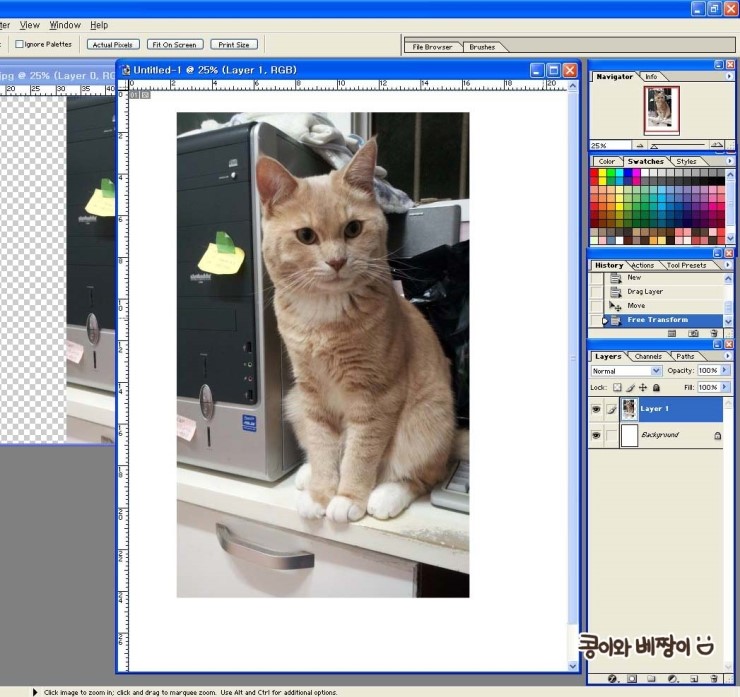
Task: Switch to the Tool Presets tab
Action: coord(686,266)
